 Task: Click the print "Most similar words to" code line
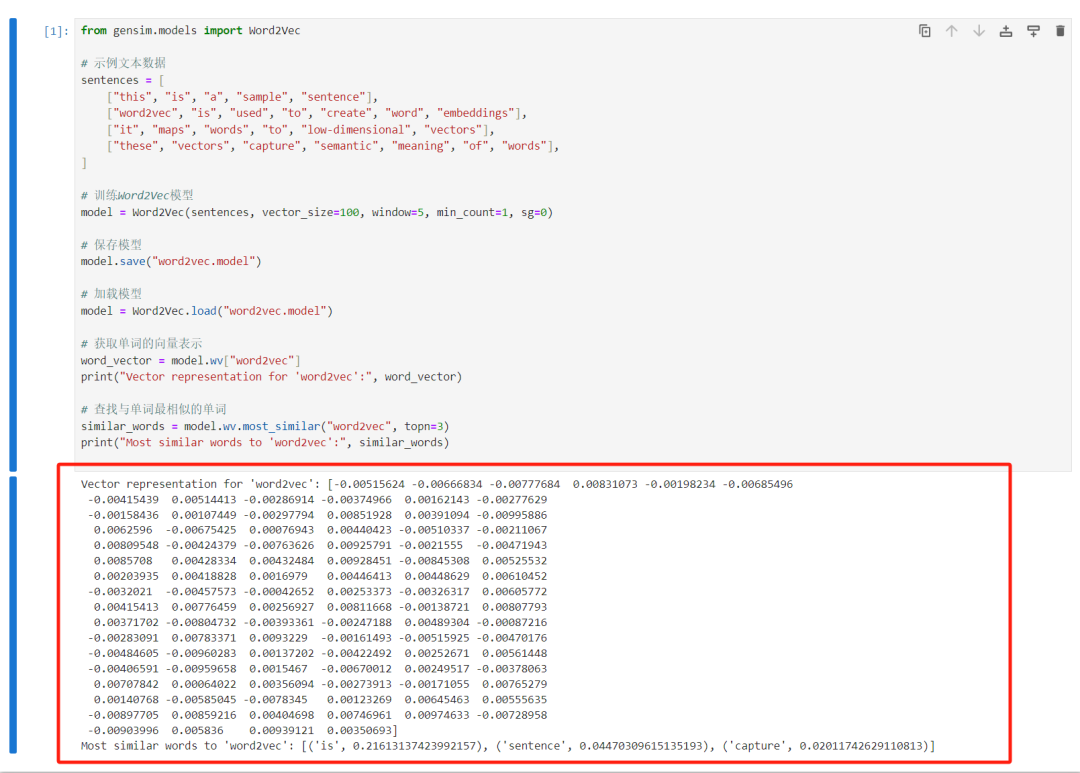coord(264,443)
